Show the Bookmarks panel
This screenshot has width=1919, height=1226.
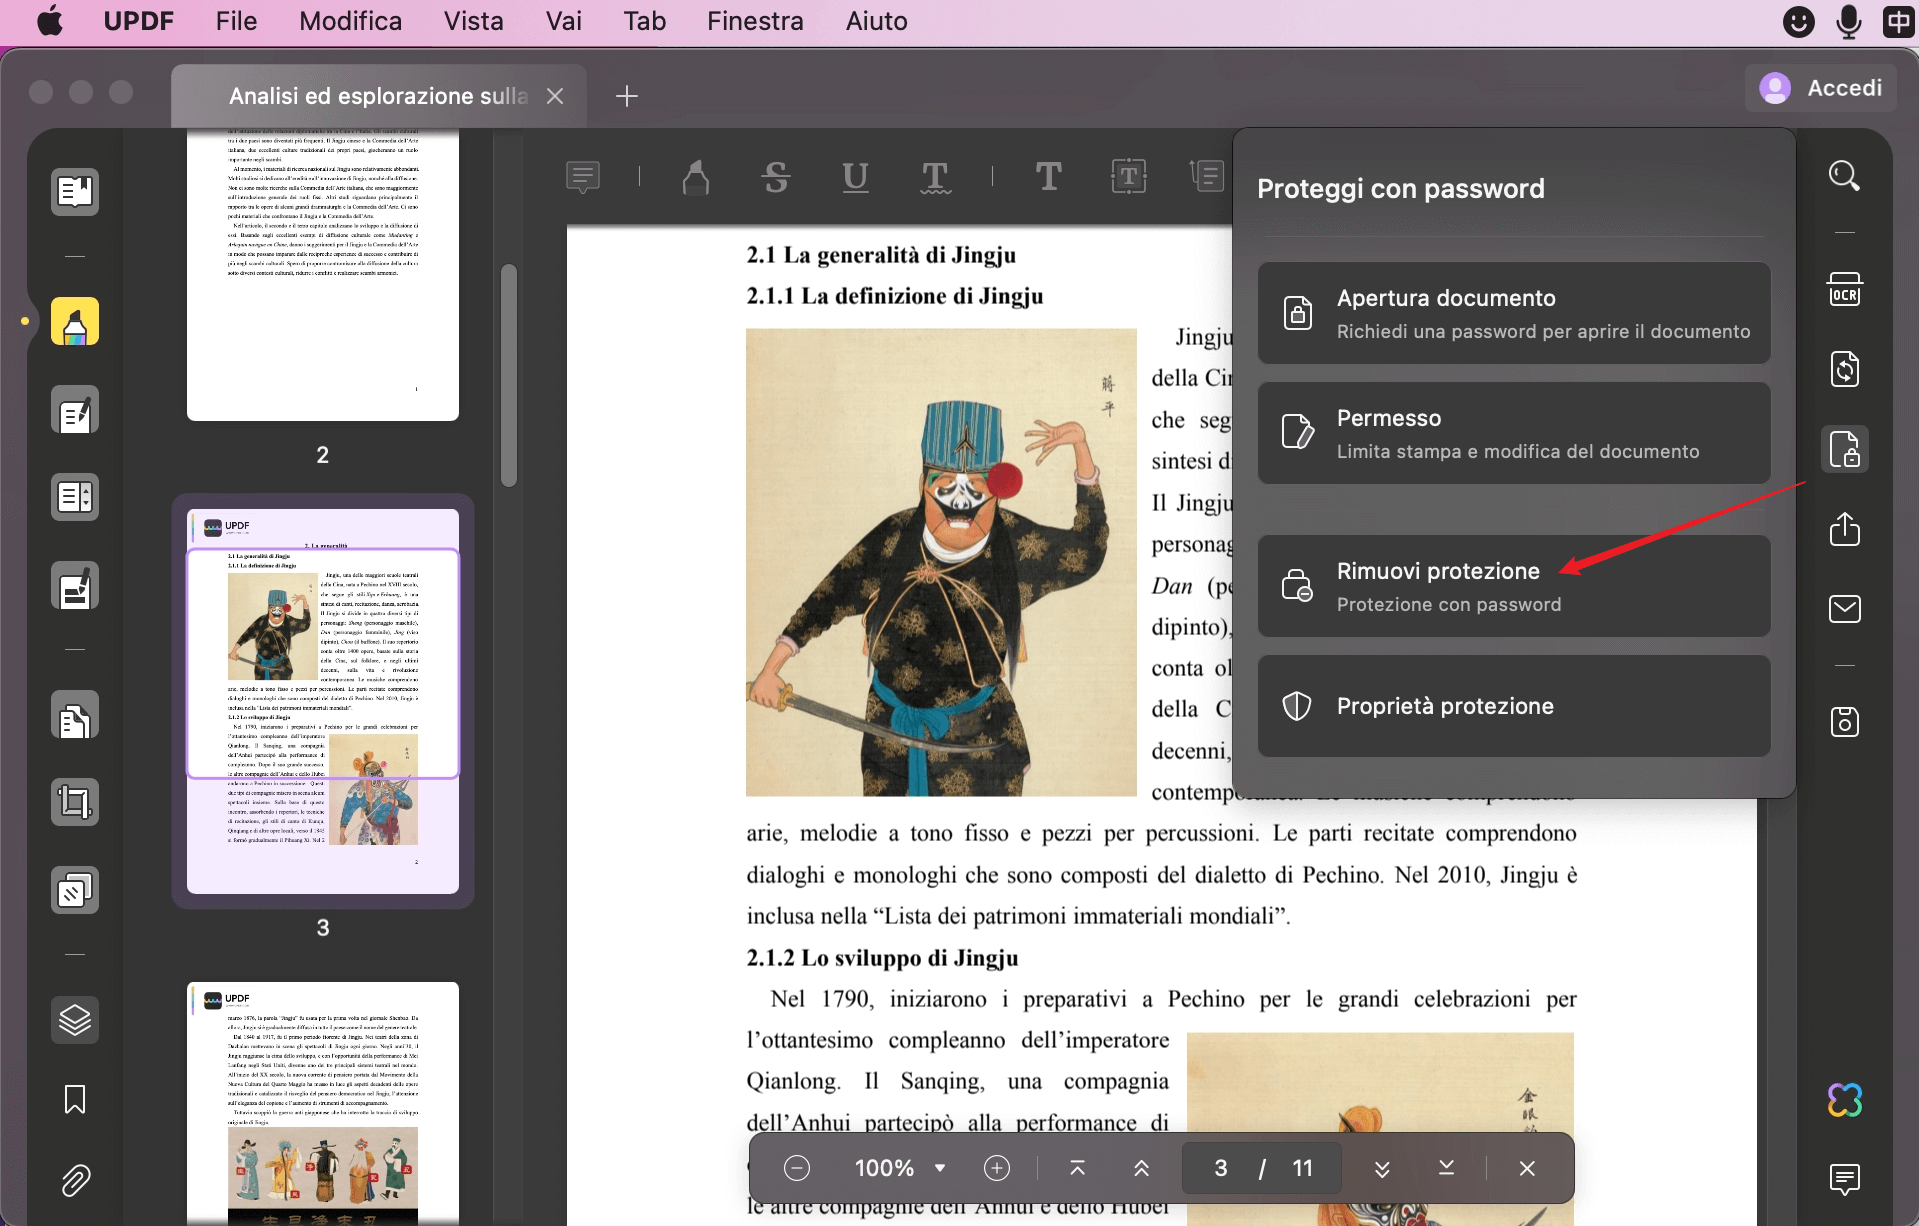tap(75, 1099)
